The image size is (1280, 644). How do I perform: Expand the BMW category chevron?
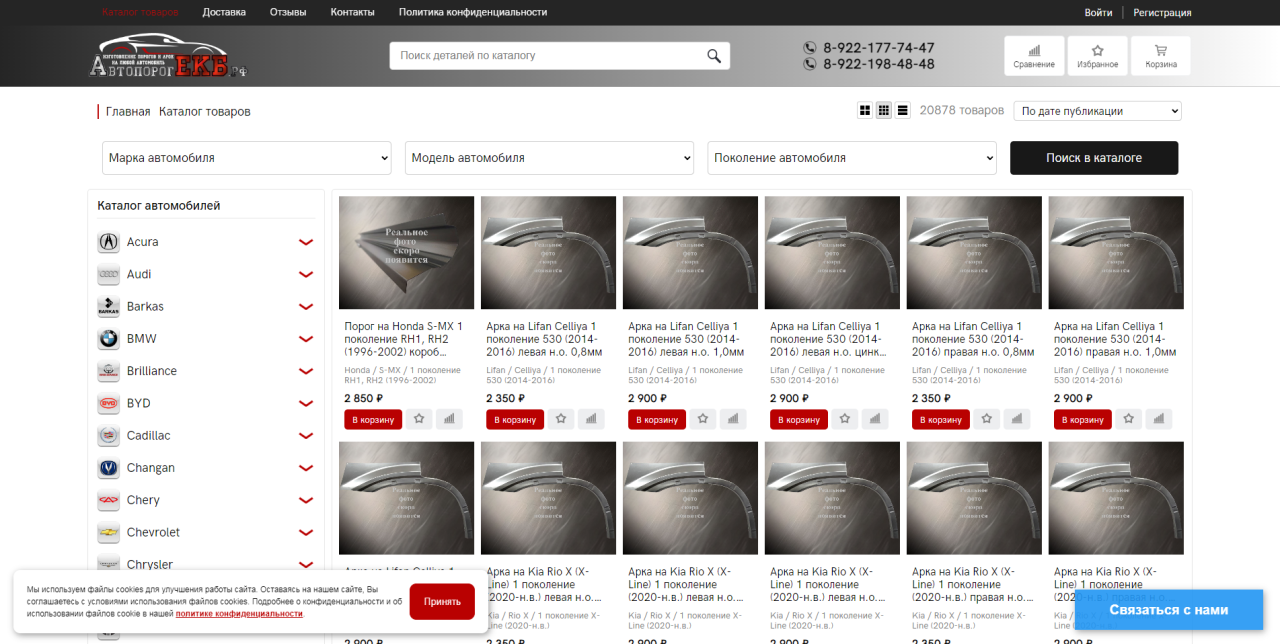(x=306, y=339)
